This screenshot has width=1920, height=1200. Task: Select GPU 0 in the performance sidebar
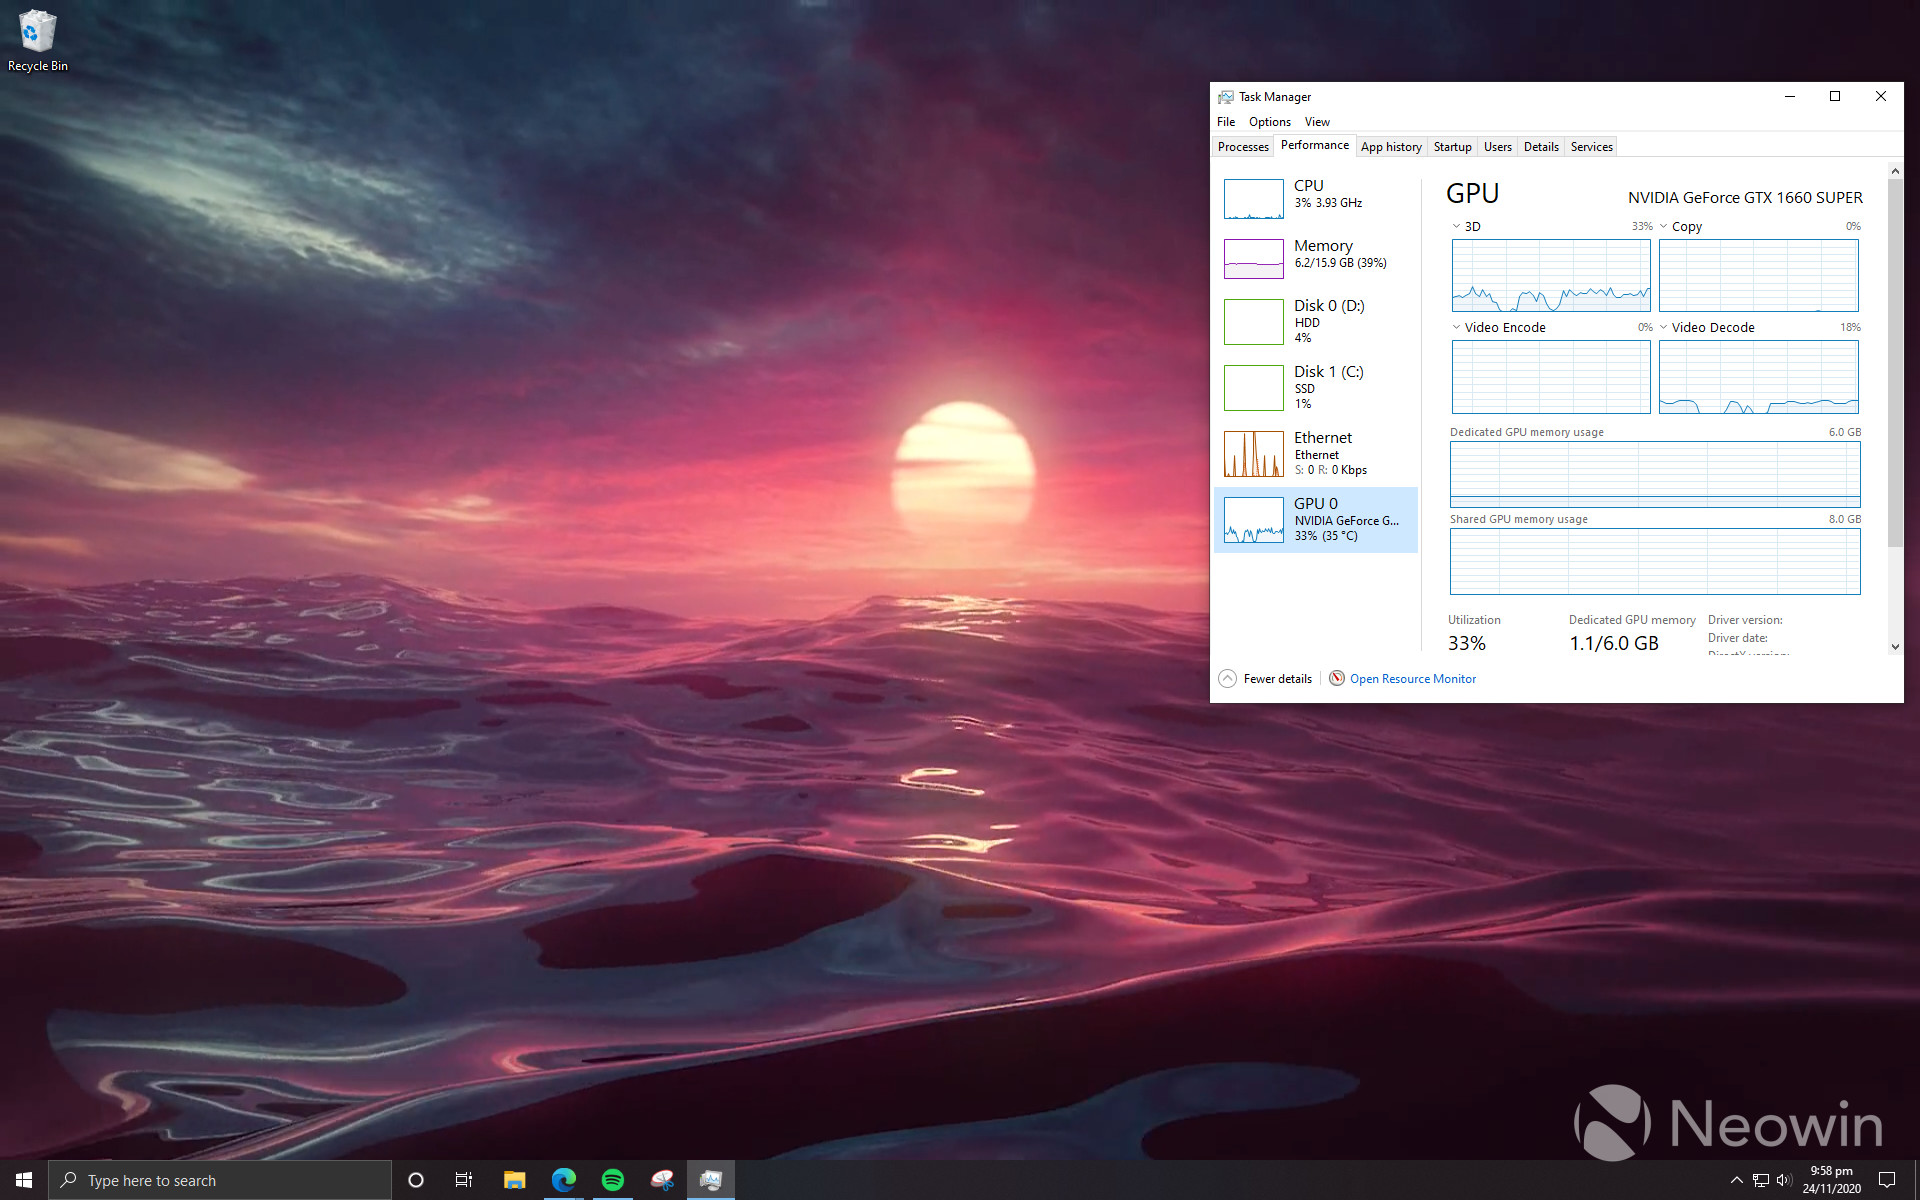click(x=1316, y=519)
